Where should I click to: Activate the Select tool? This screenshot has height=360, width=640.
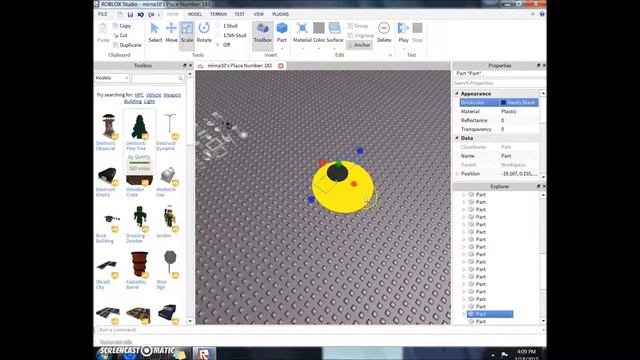155,32
